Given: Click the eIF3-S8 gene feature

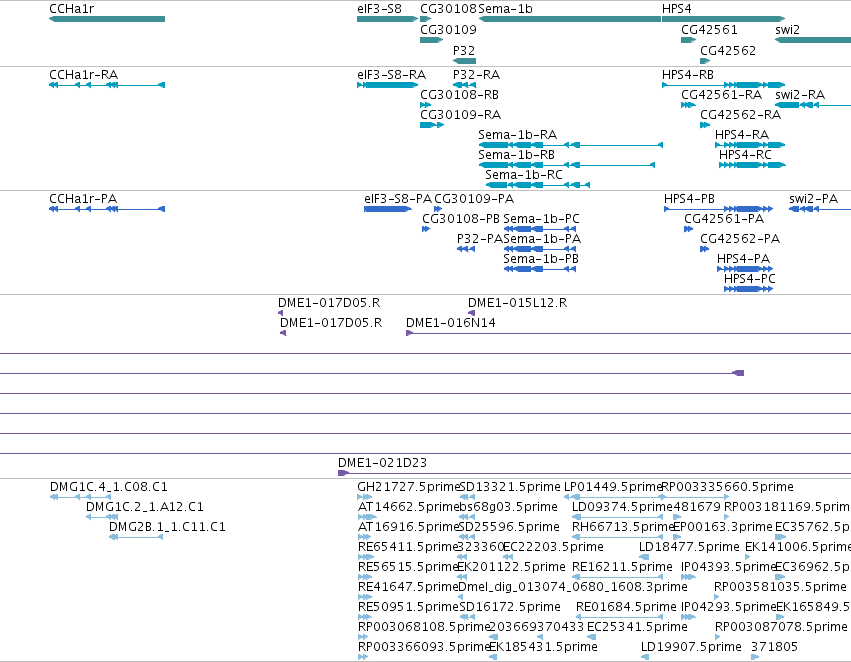Looking at the screenshot, I should click(388, 19).
